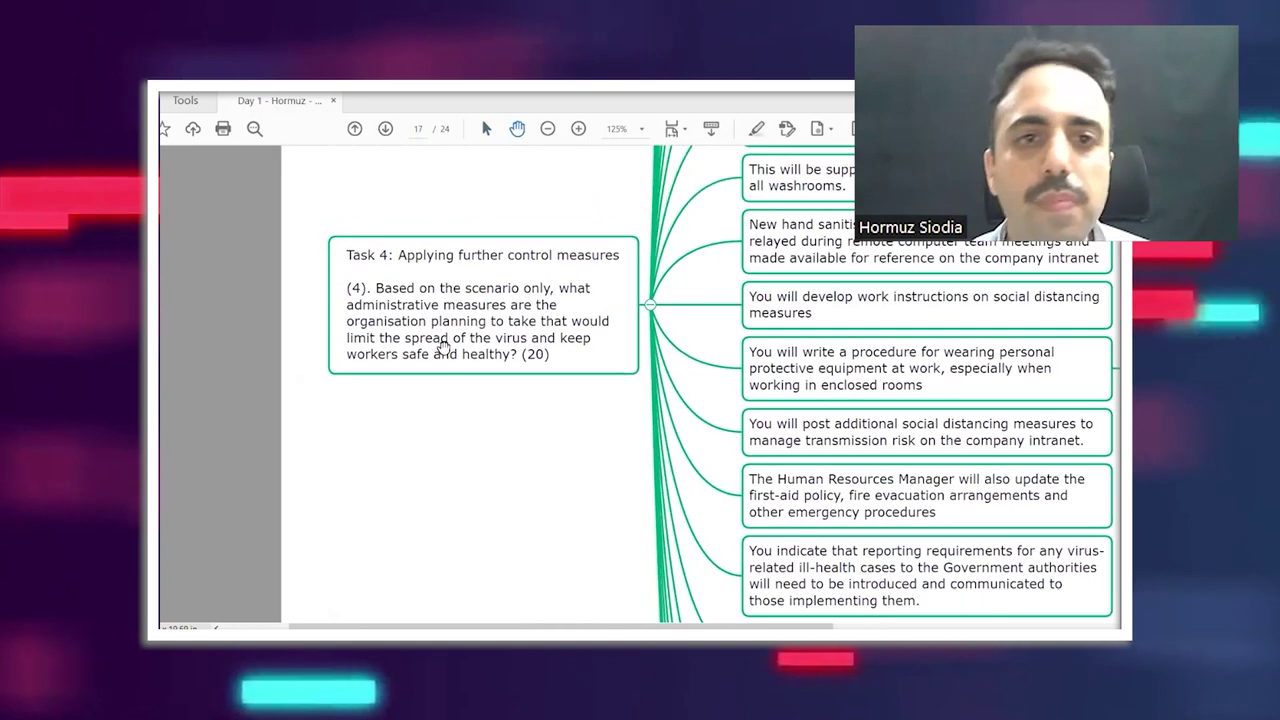Viewport: 1280px width, 720px height.
Task: Zoom in with the plus icon
Action: (x=578, y=129)
